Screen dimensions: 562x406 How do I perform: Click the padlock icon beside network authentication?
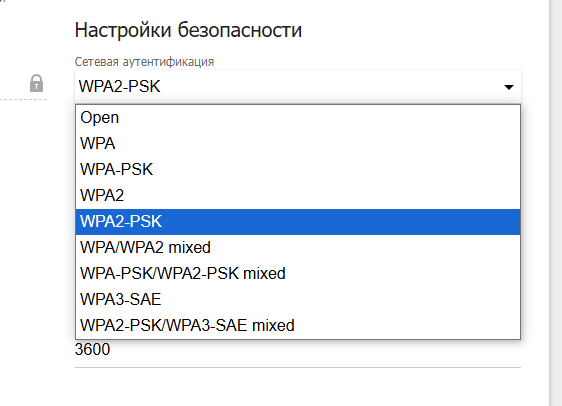36,83
